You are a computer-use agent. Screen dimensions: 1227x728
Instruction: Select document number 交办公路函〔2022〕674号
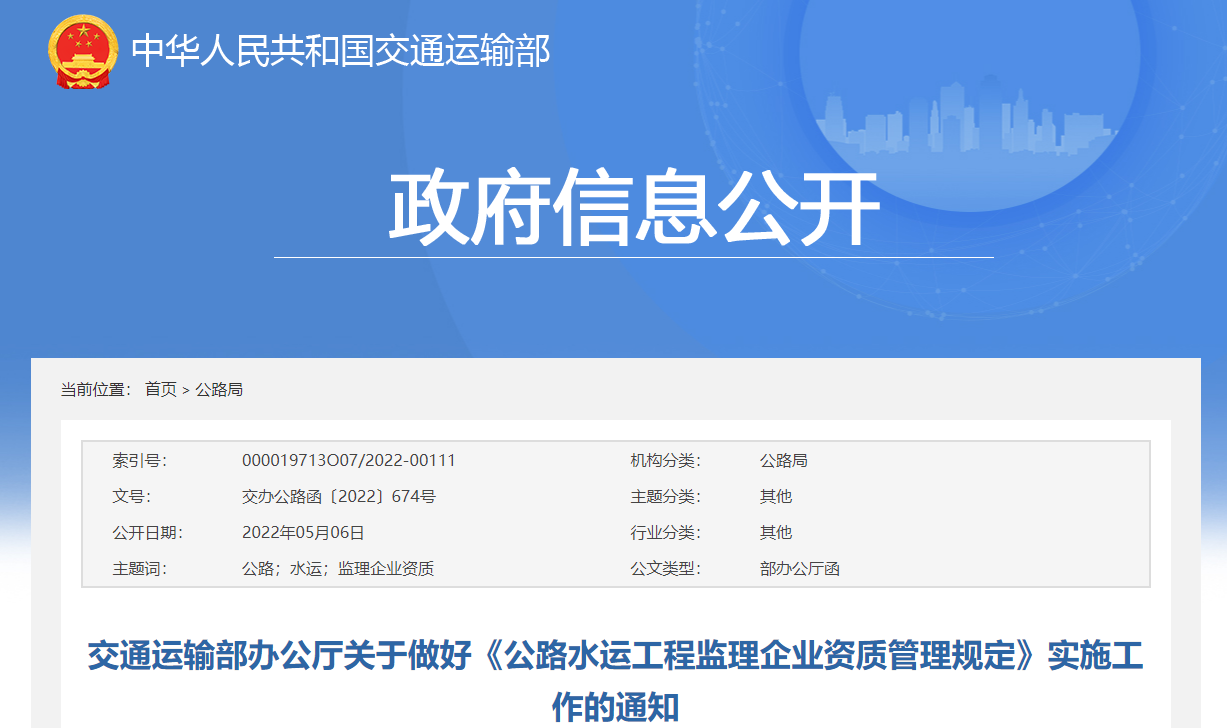(338, 497)
